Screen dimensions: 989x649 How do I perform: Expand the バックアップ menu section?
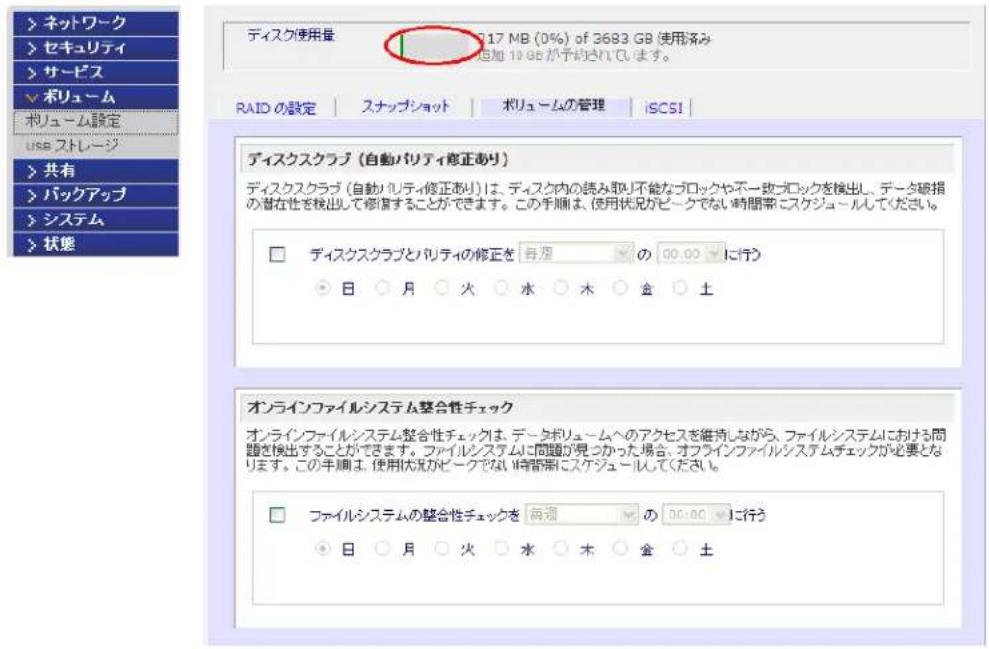[x=95, y=195]
